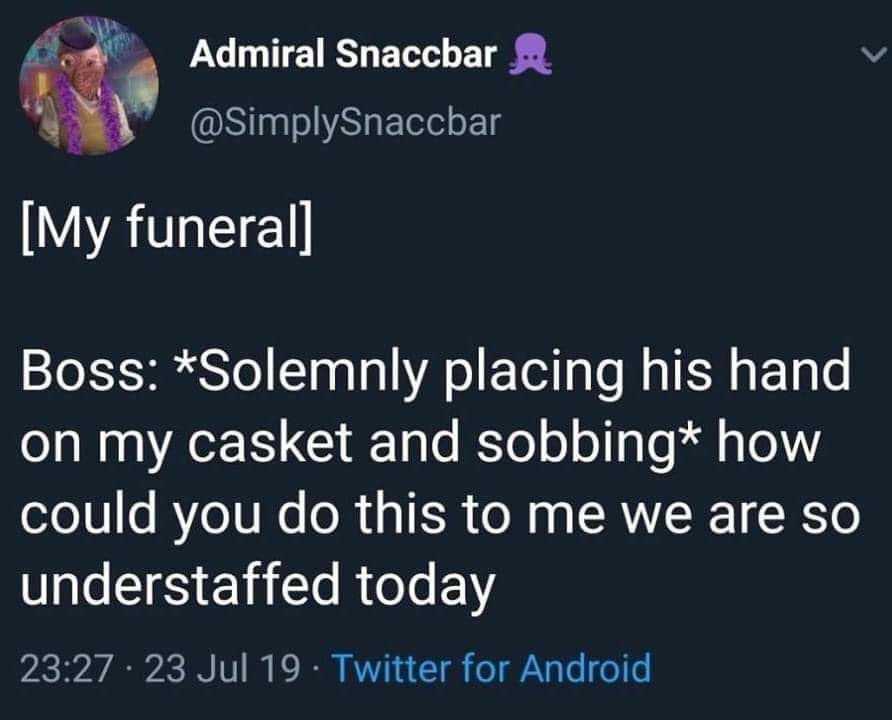Open the Admiral Snaccbar display name
This screenshot has height=720, width=892.
coord(343,55)
